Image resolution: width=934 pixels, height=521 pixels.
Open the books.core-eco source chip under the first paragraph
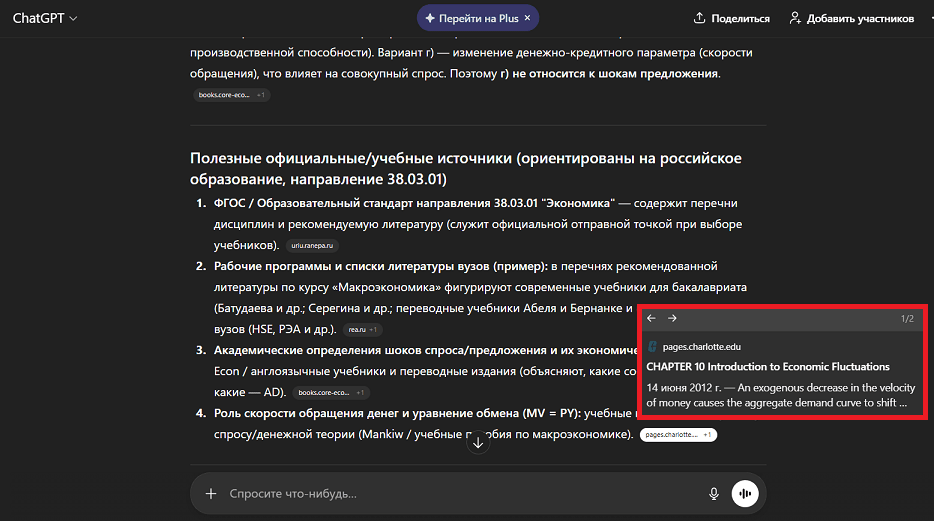click(x=231, y=95)
